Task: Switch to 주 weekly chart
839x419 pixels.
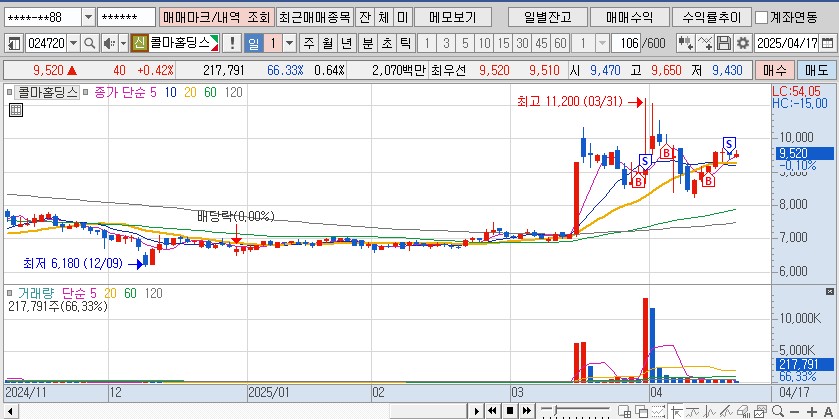Action: pyautogui.click(x=308, y=43)
